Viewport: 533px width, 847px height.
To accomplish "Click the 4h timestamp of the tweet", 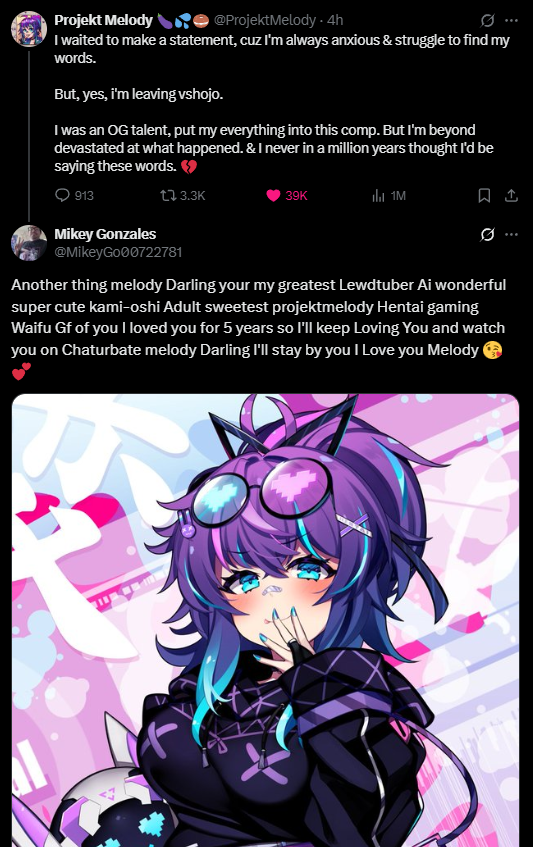I will pyautogui.click(x=335, y=21).
